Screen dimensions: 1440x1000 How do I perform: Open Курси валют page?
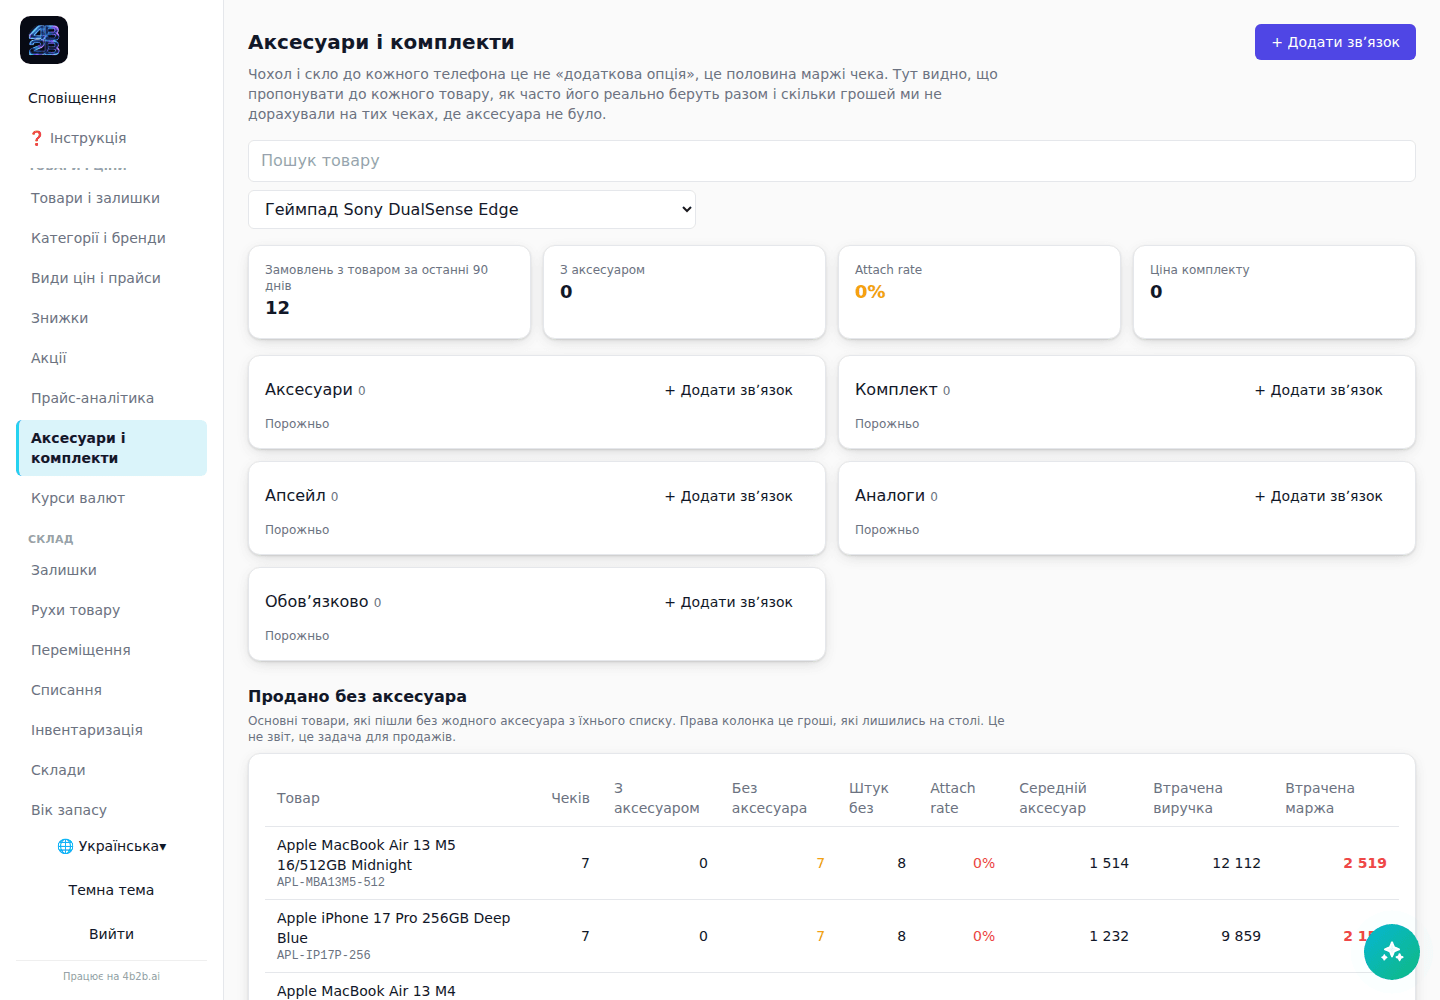tap(111, 498)
